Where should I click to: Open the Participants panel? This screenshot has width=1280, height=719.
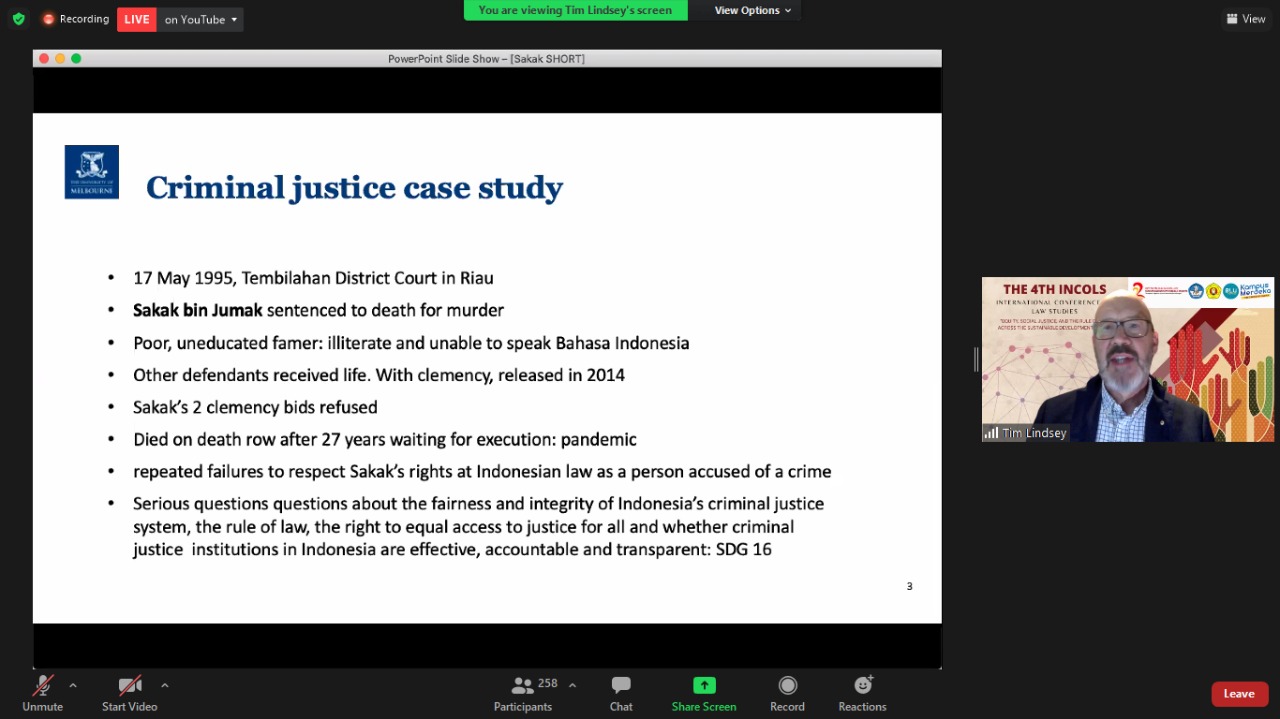click(x=523, y=693)
